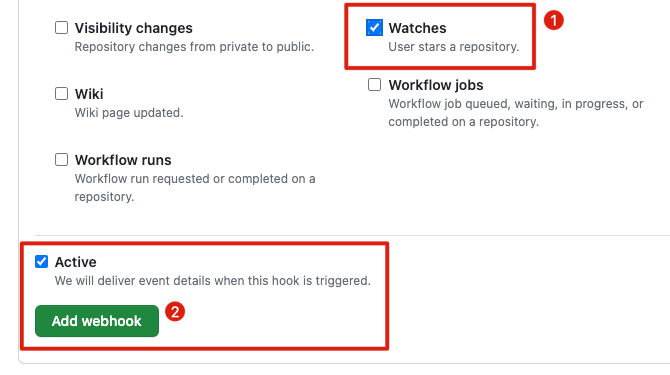670x375 pixels.
Task: Click the 'Workflow job queued, waiting' description
Action: [x=516, y=113]
